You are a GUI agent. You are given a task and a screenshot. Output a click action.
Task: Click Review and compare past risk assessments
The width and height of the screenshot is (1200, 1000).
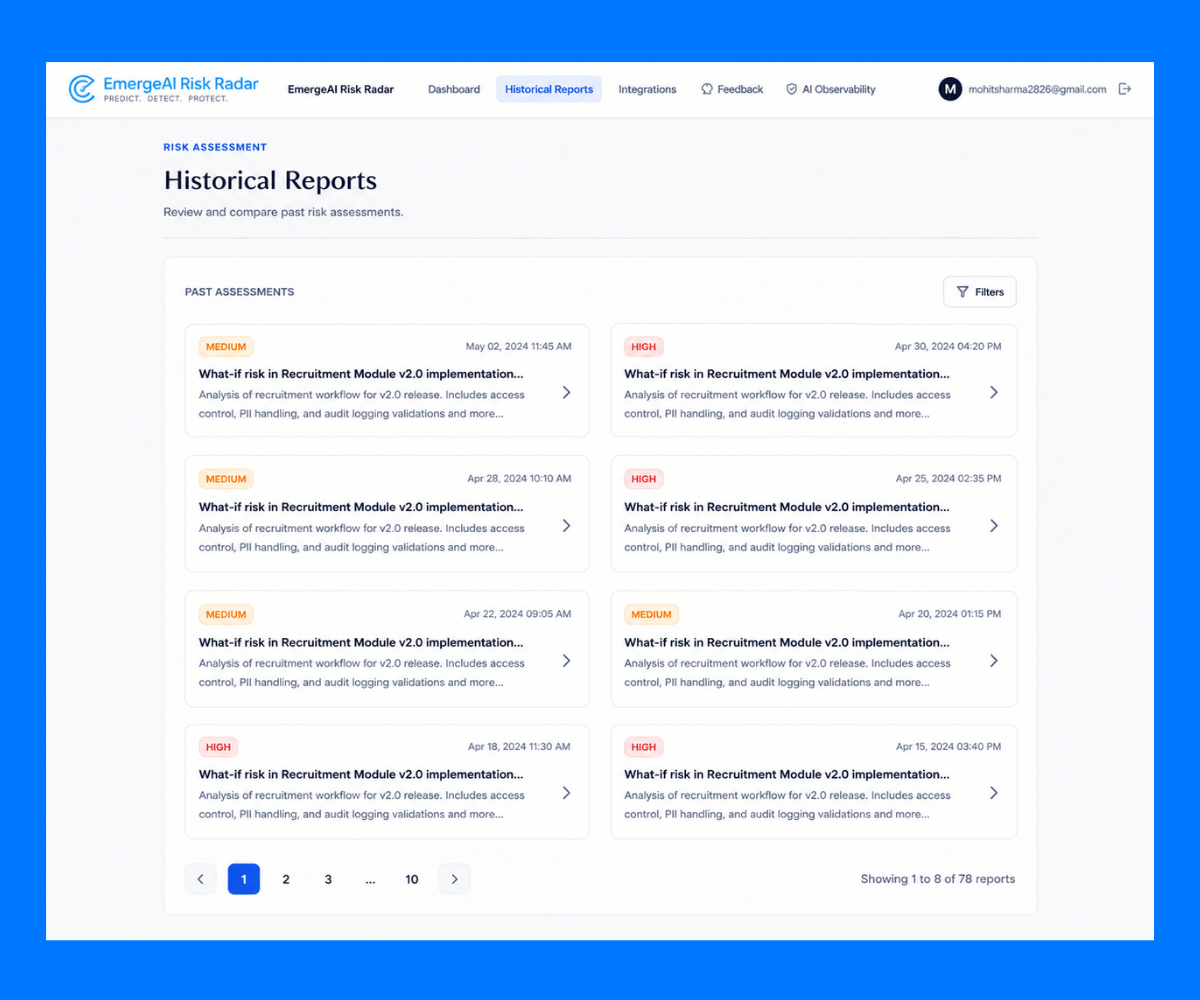click(x=283, y=212)
